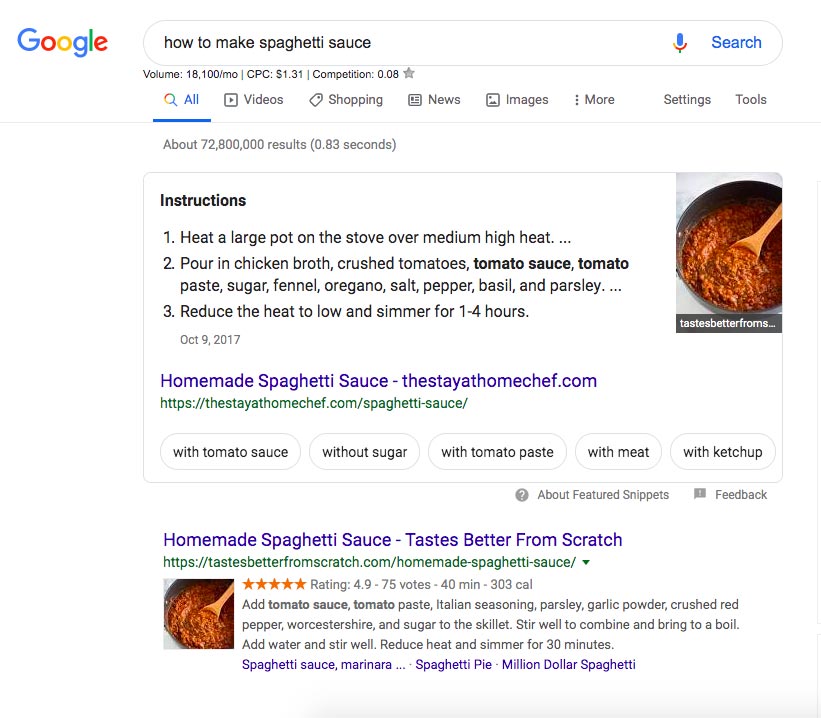Switch to the News tab
821x718 pixels.
tap(434, 100)
